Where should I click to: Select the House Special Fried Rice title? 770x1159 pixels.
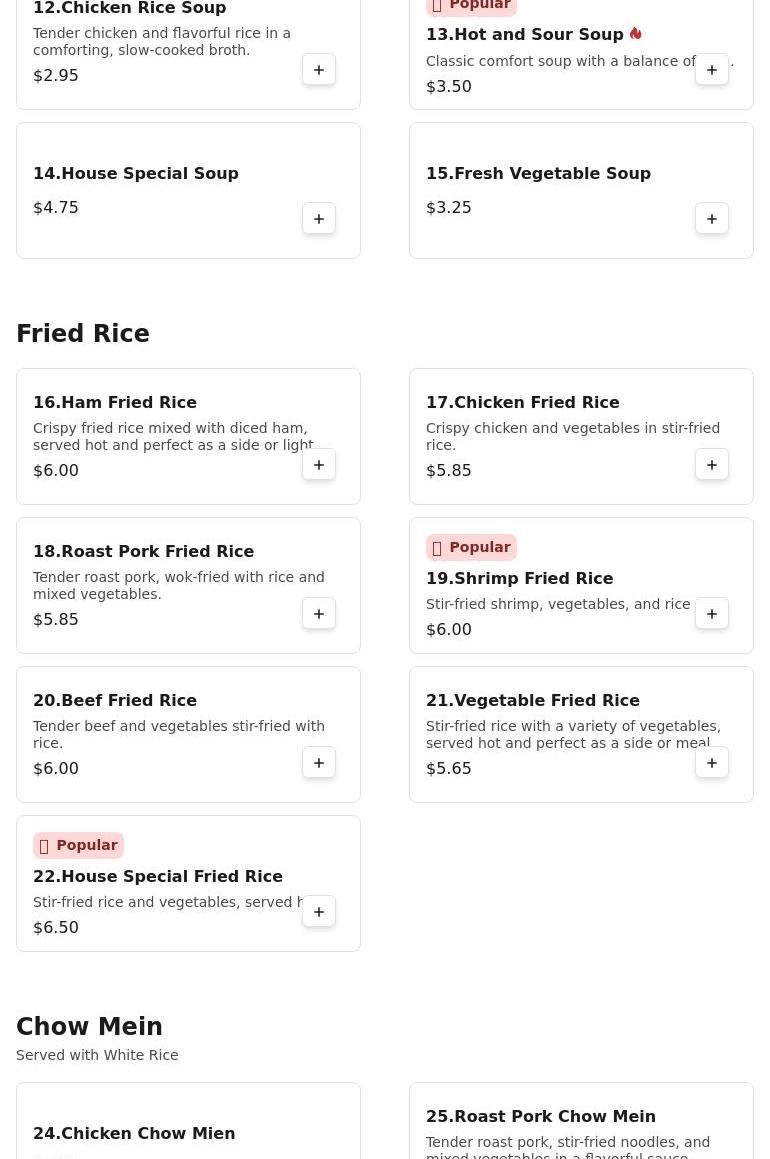[x=158, y=876]
